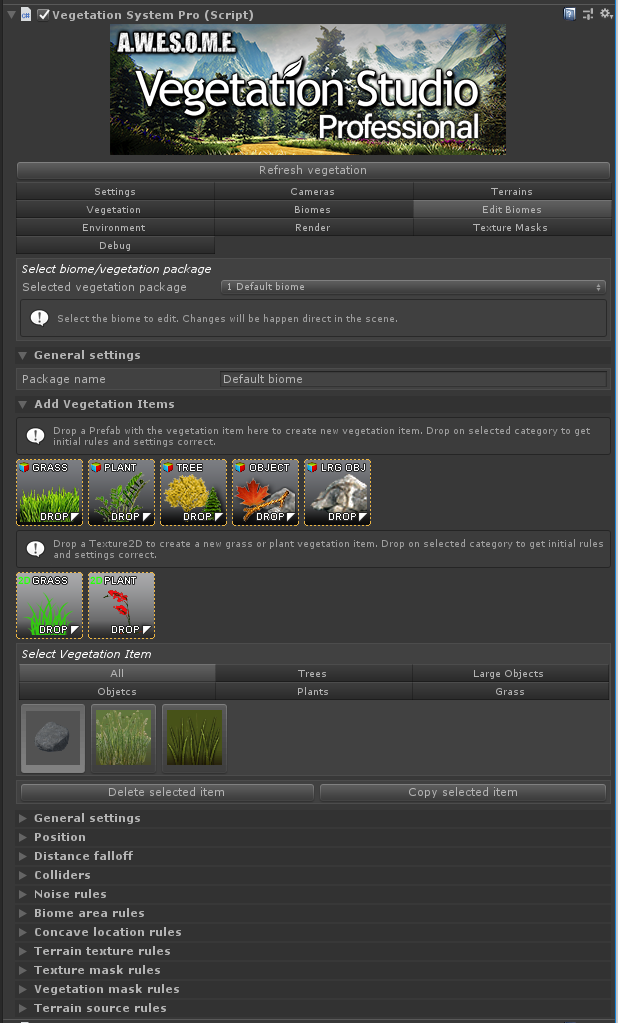
Task: Click the C# script icon in the header
Action: pos(26,14)
